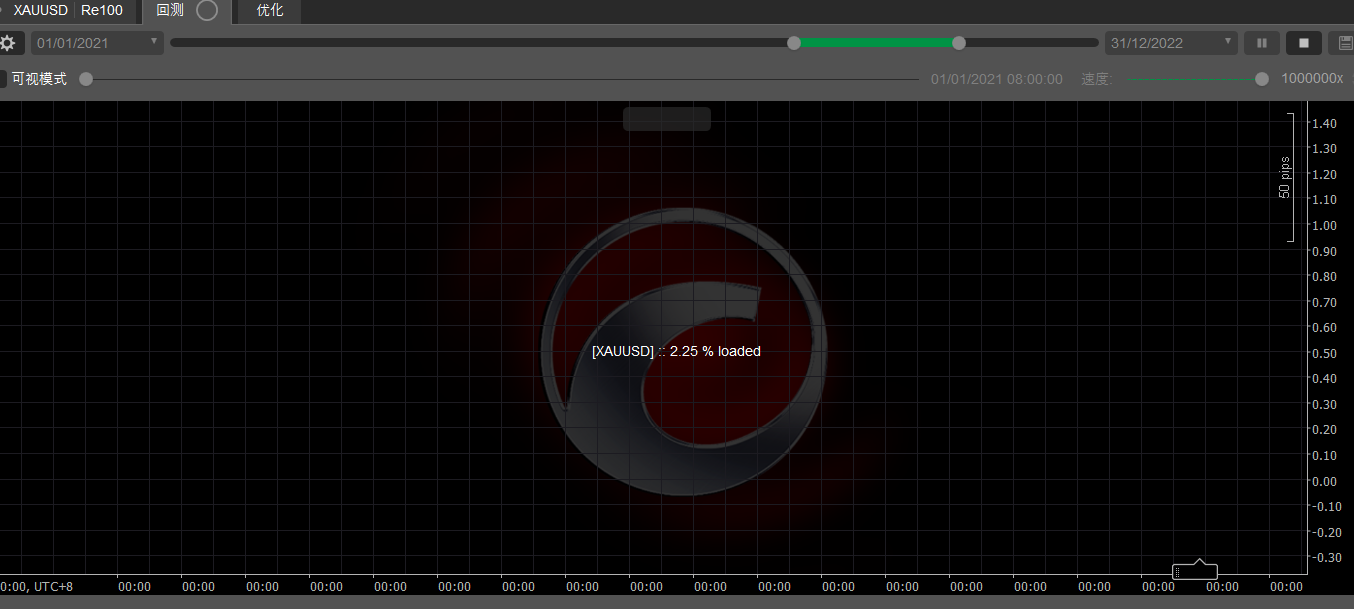Click the save report floppy icon
This screenshot has width=1354, height=609.
(x=1344, y=43)
